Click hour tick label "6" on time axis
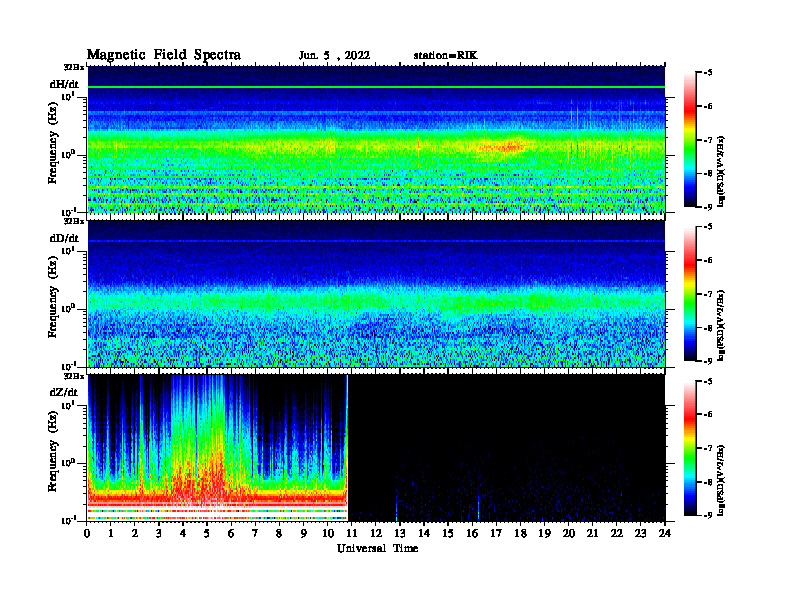 click(231, 534)
